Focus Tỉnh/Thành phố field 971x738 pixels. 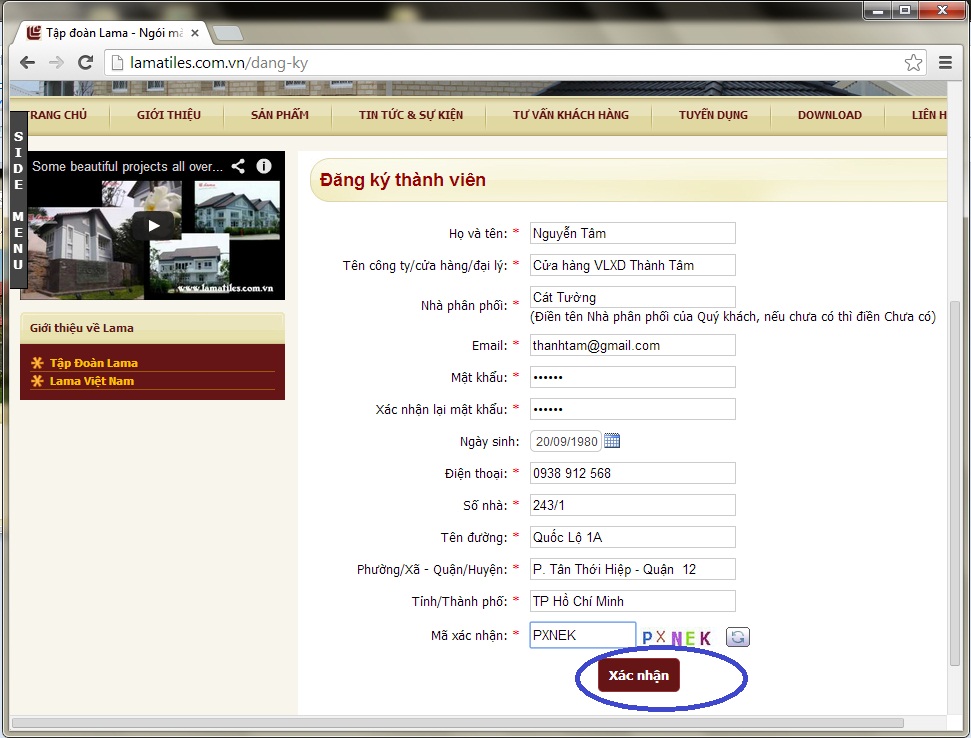632,601
